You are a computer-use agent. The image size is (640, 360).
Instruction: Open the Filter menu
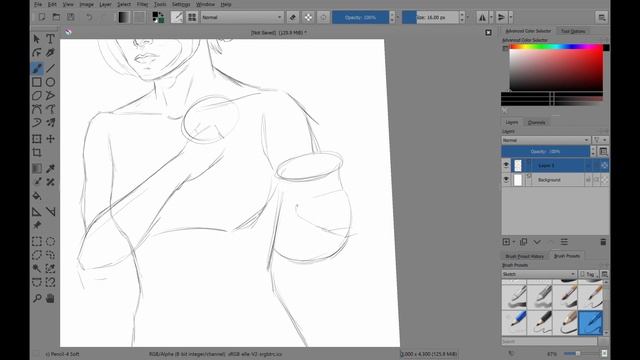142,4
